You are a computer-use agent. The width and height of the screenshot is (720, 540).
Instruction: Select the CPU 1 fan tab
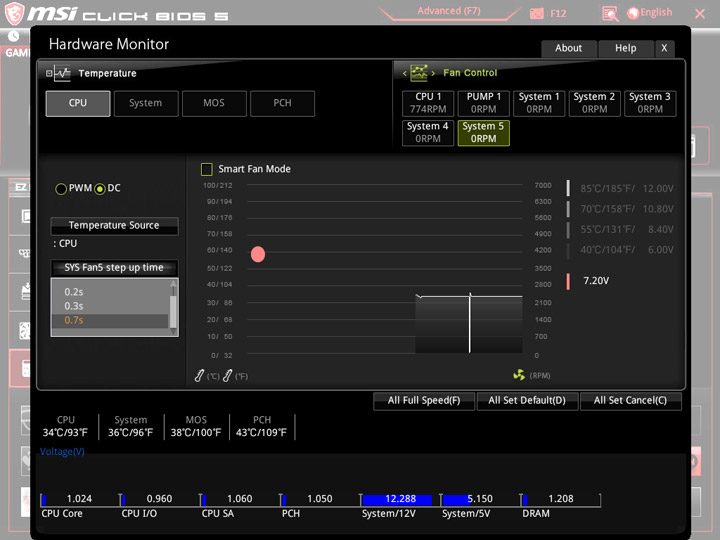[428, 103]
